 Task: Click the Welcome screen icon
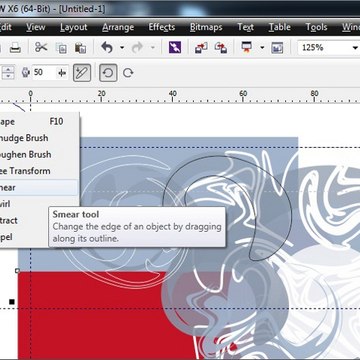(x=277, y=48)
